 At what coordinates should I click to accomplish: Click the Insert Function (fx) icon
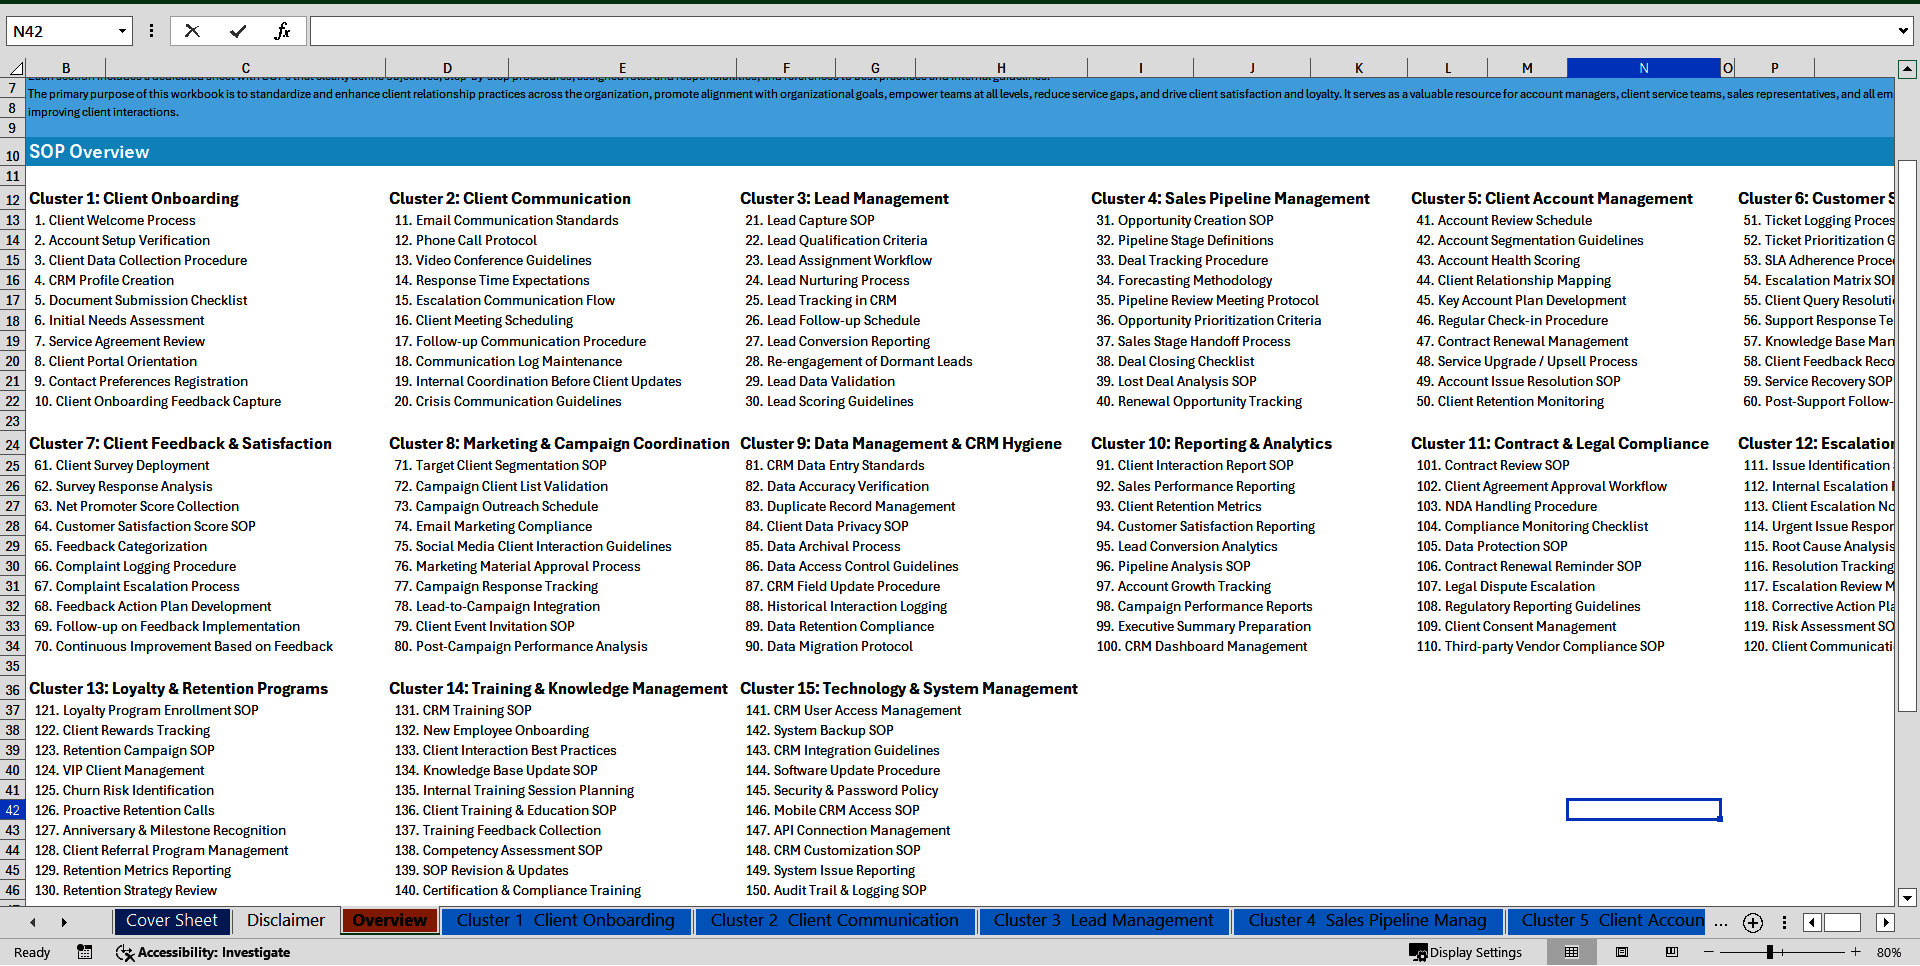(283, 31)
